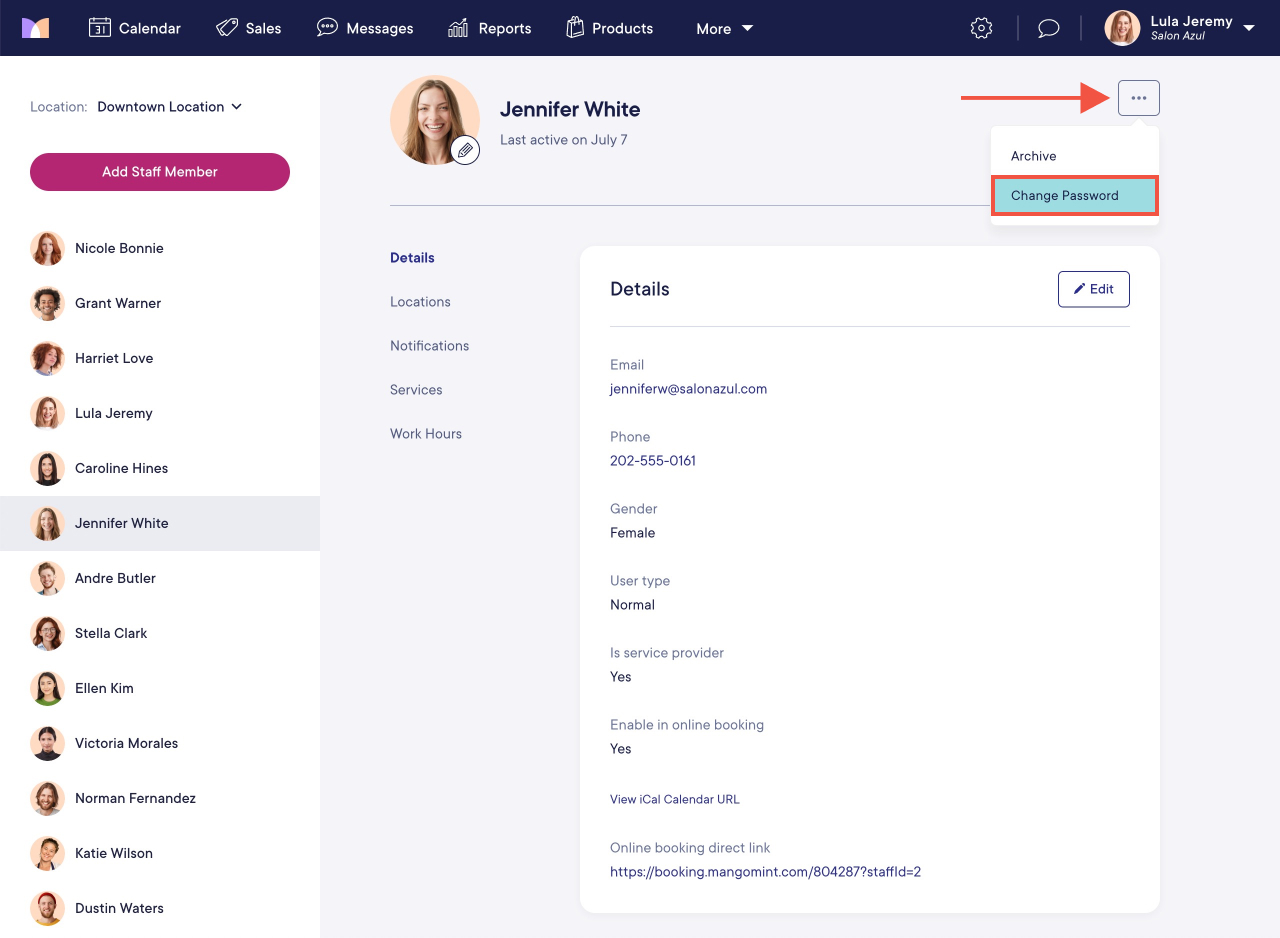Screen dimensions: 1280x938
Task: Select Change Password from the menu
Action: (1063, 195)
